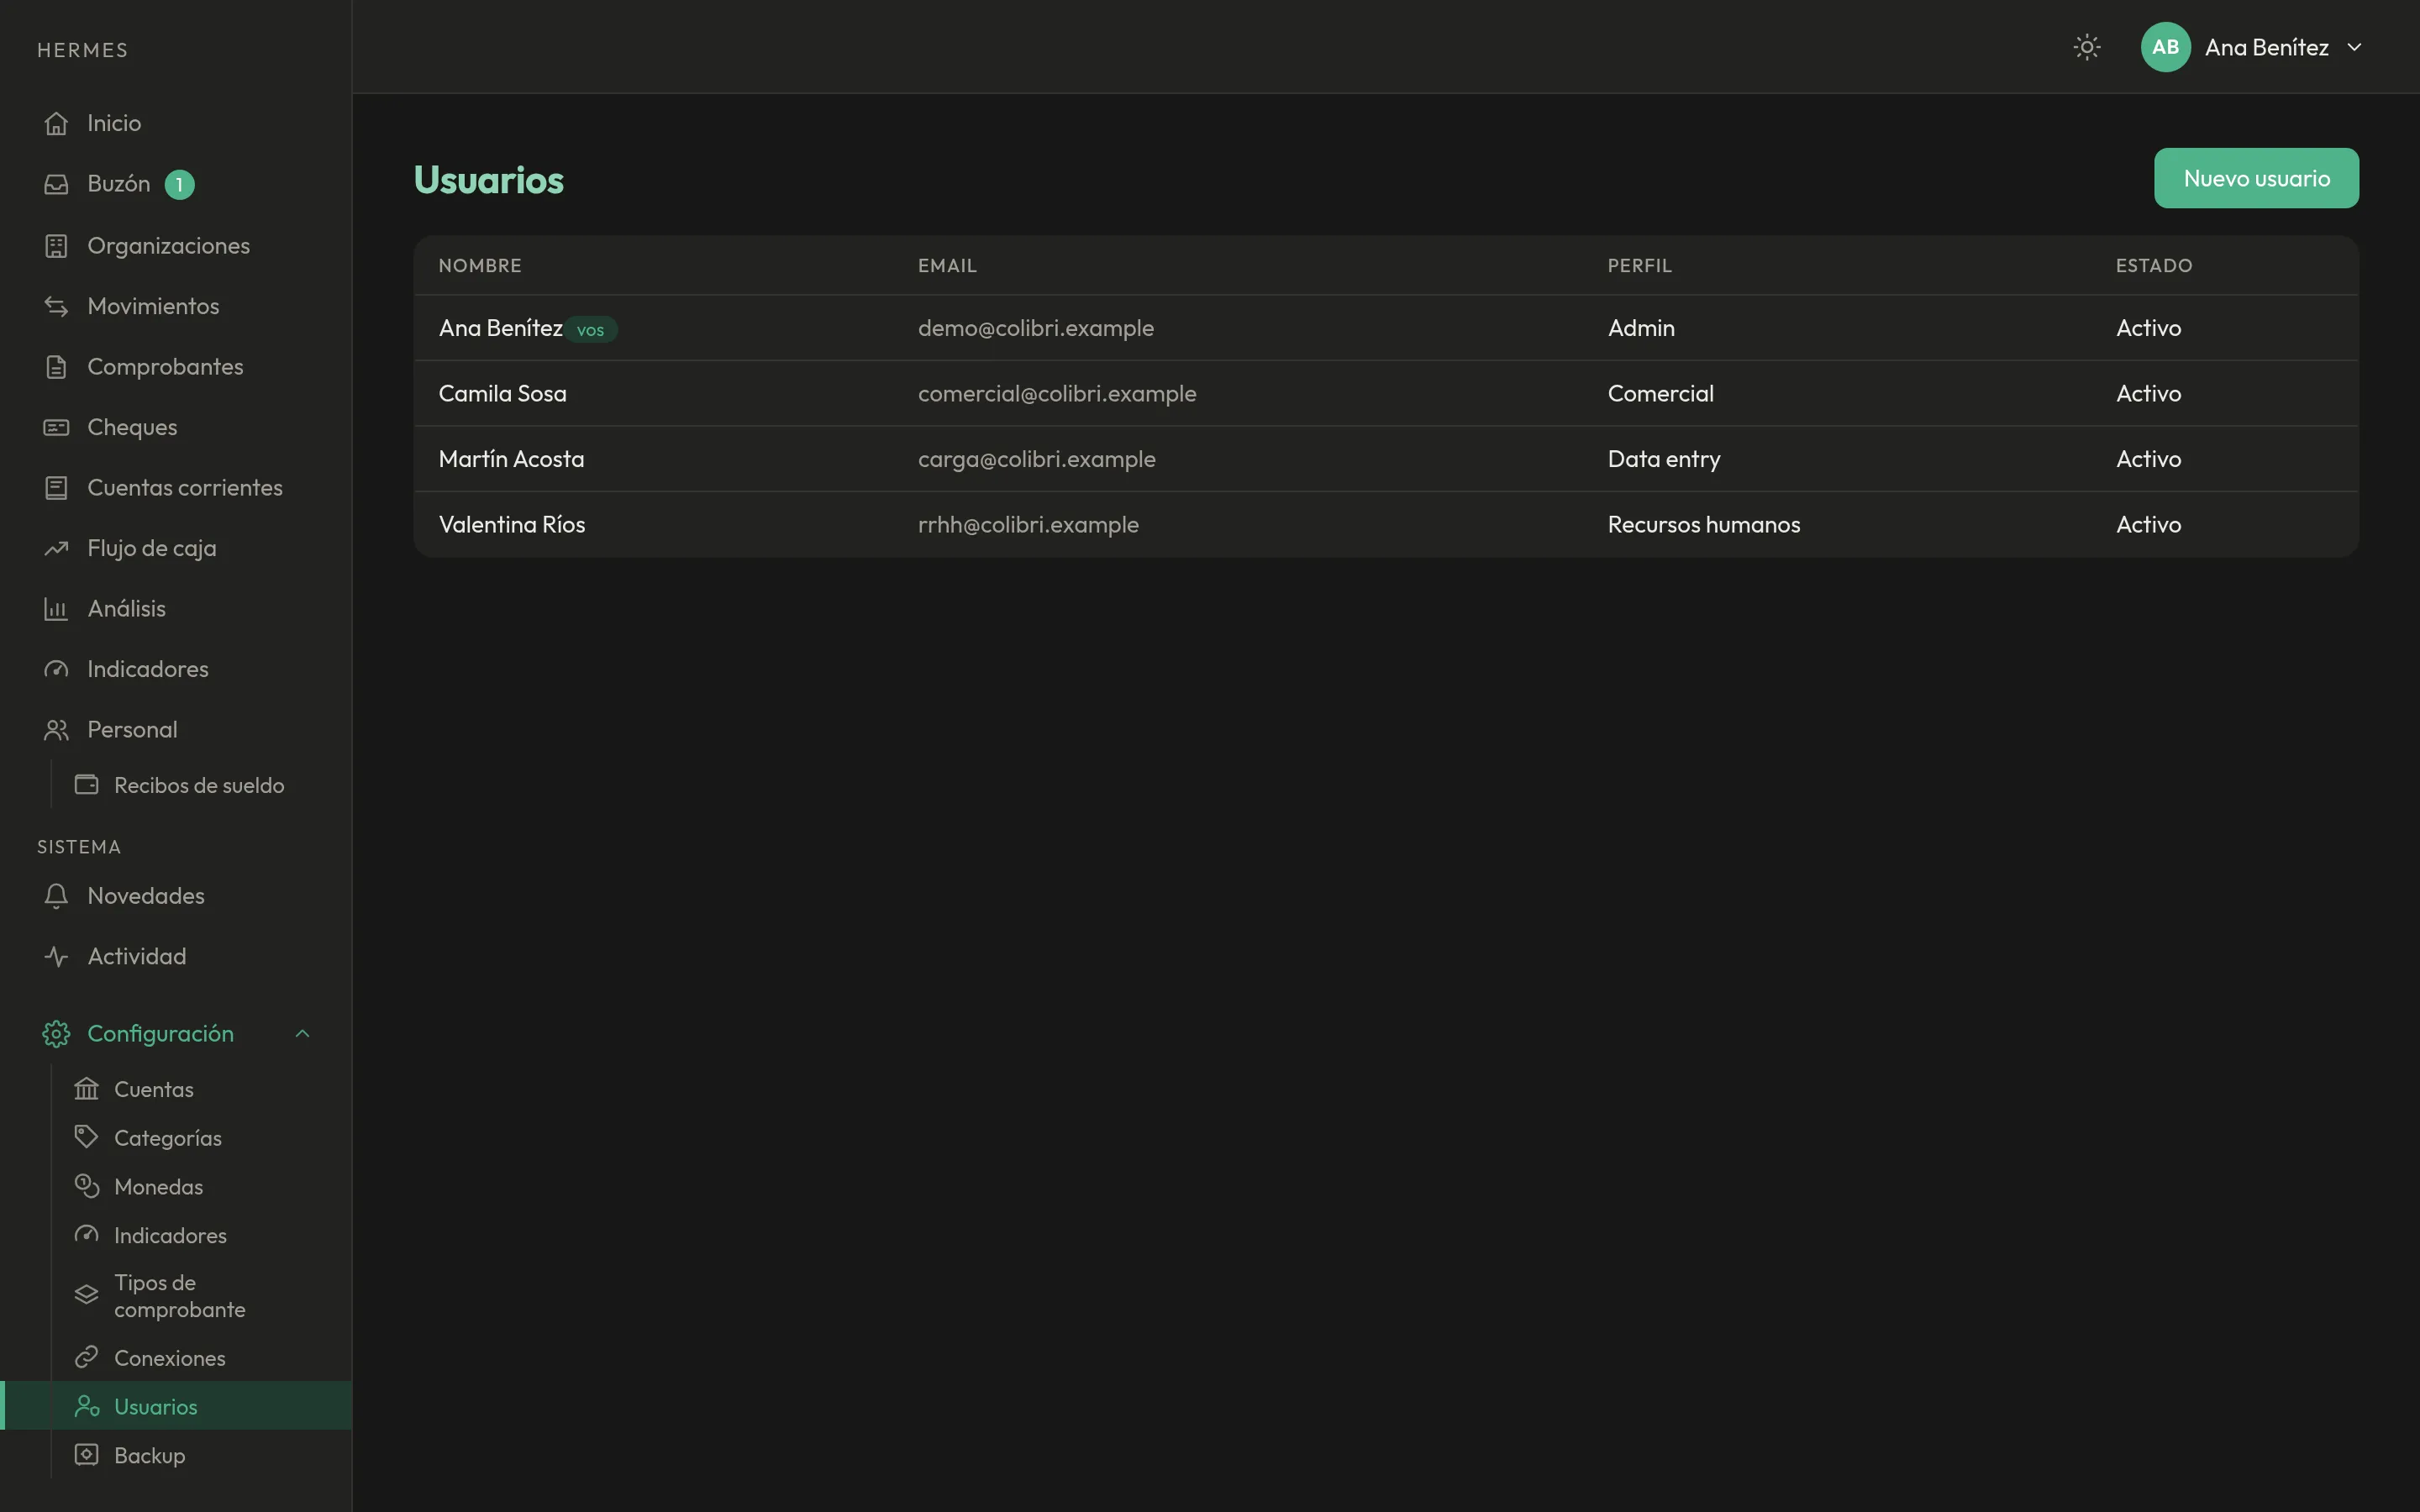The height and width of the screenshot is (1512, 2420).
Task: Open the Buzón inbox icon
Action: (56, 184)
